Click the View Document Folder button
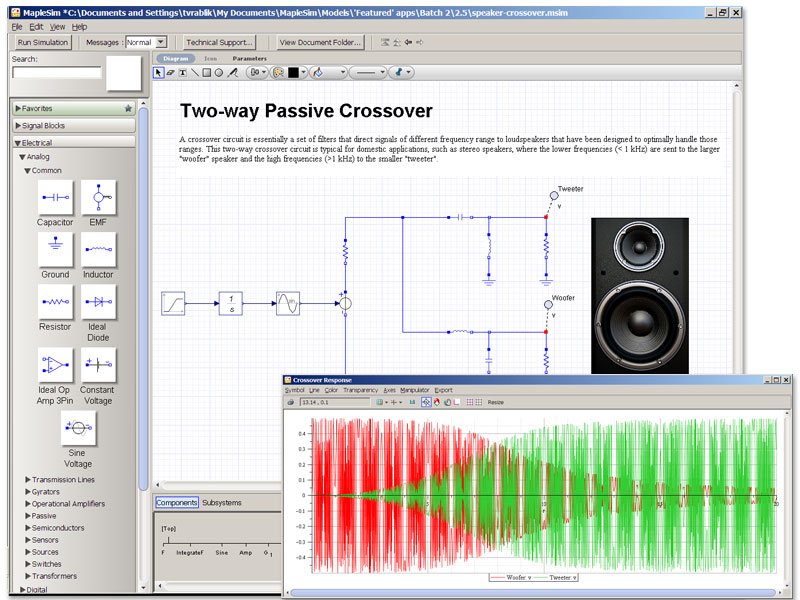This screenshot has width=800, height=600. coord(318,42)
